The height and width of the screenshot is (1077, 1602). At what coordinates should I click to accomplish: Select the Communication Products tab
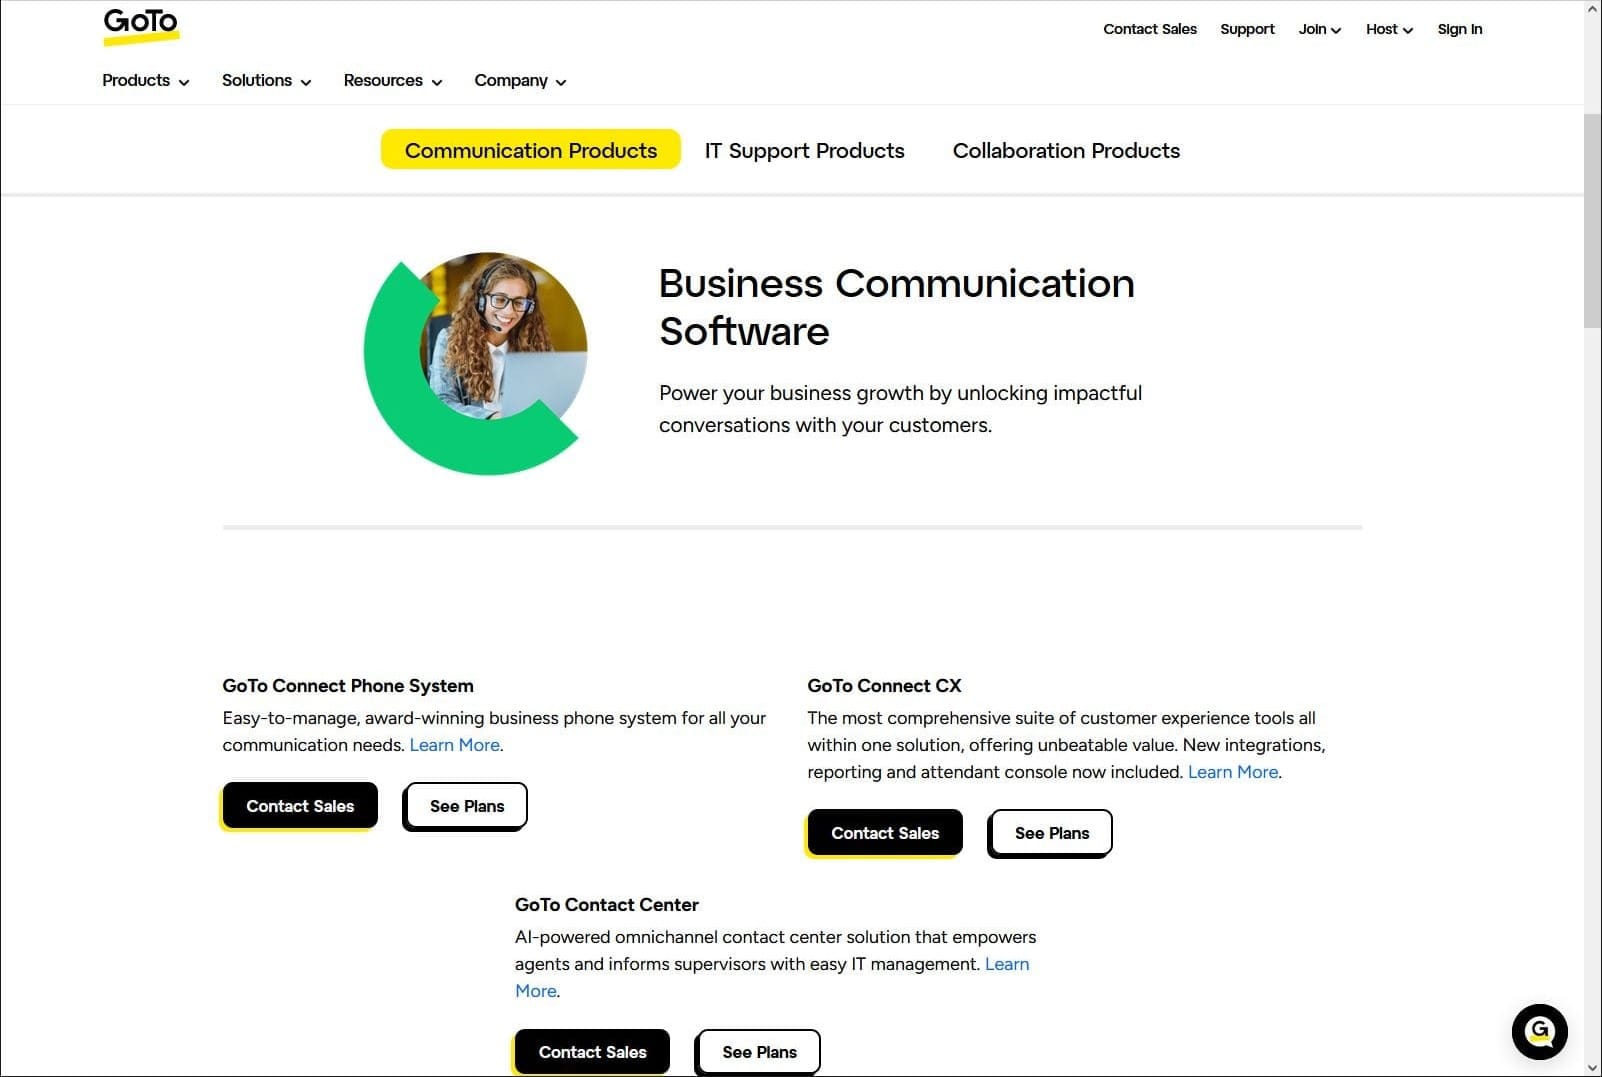click(x=531, y=150)
